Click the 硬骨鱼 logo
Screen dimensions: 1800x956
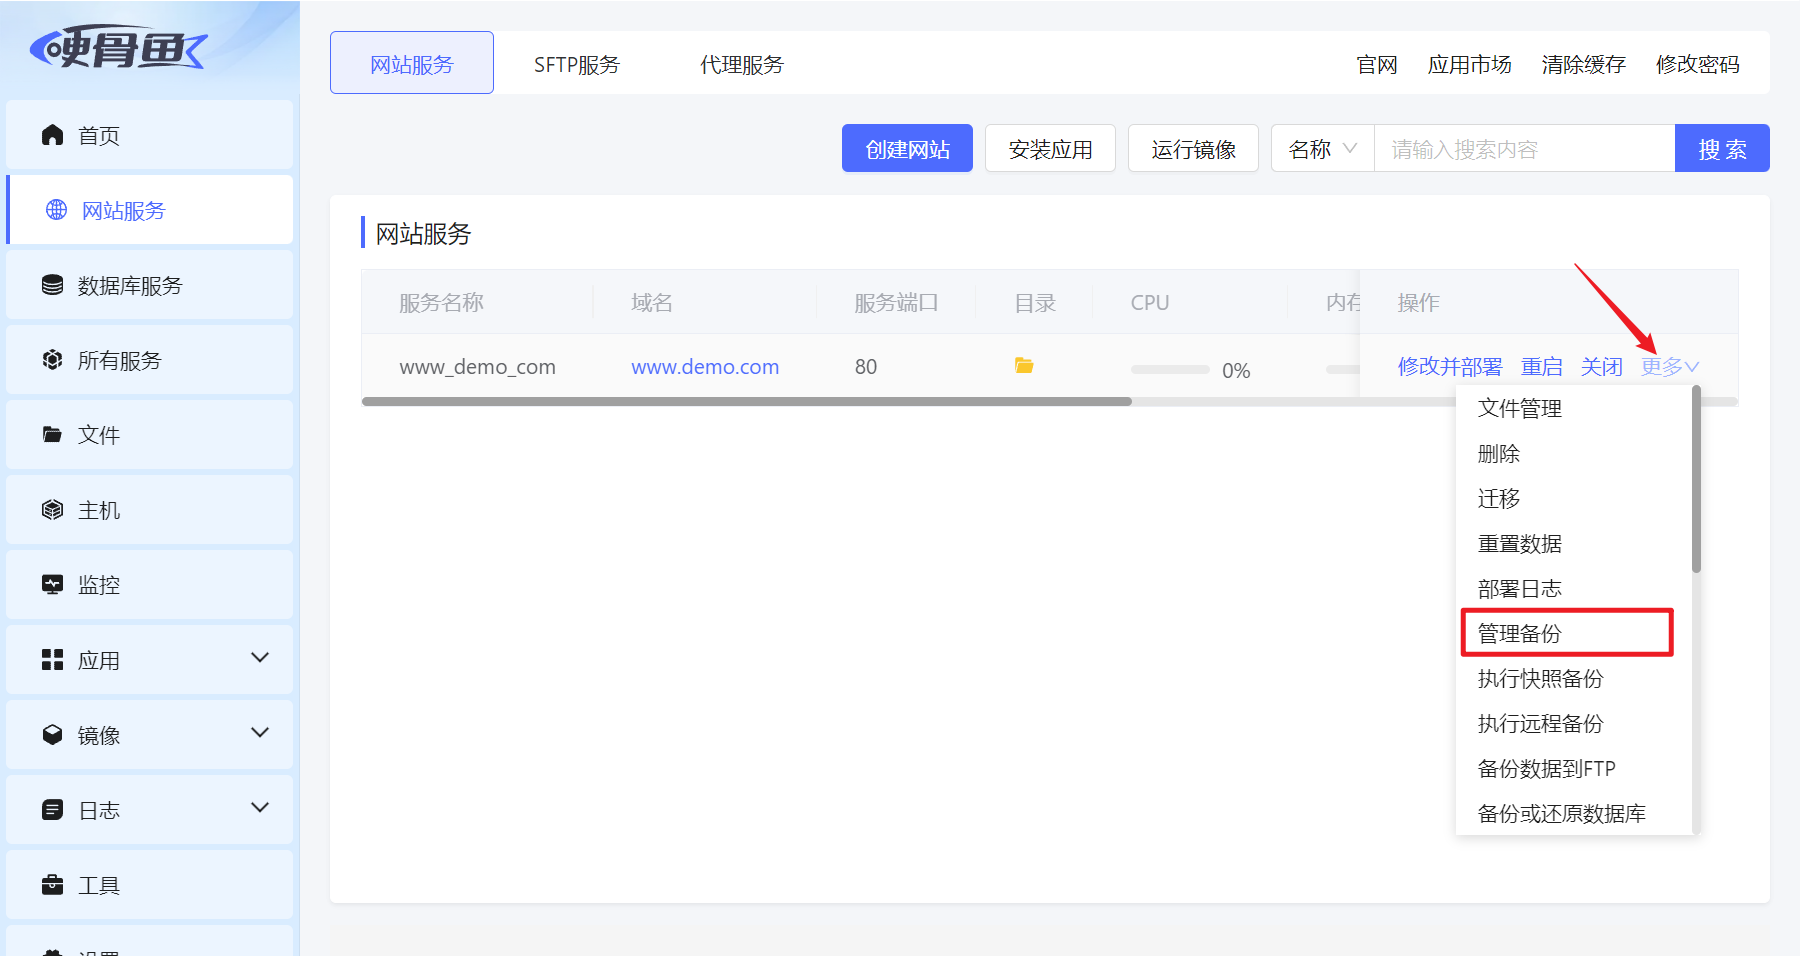118,47
